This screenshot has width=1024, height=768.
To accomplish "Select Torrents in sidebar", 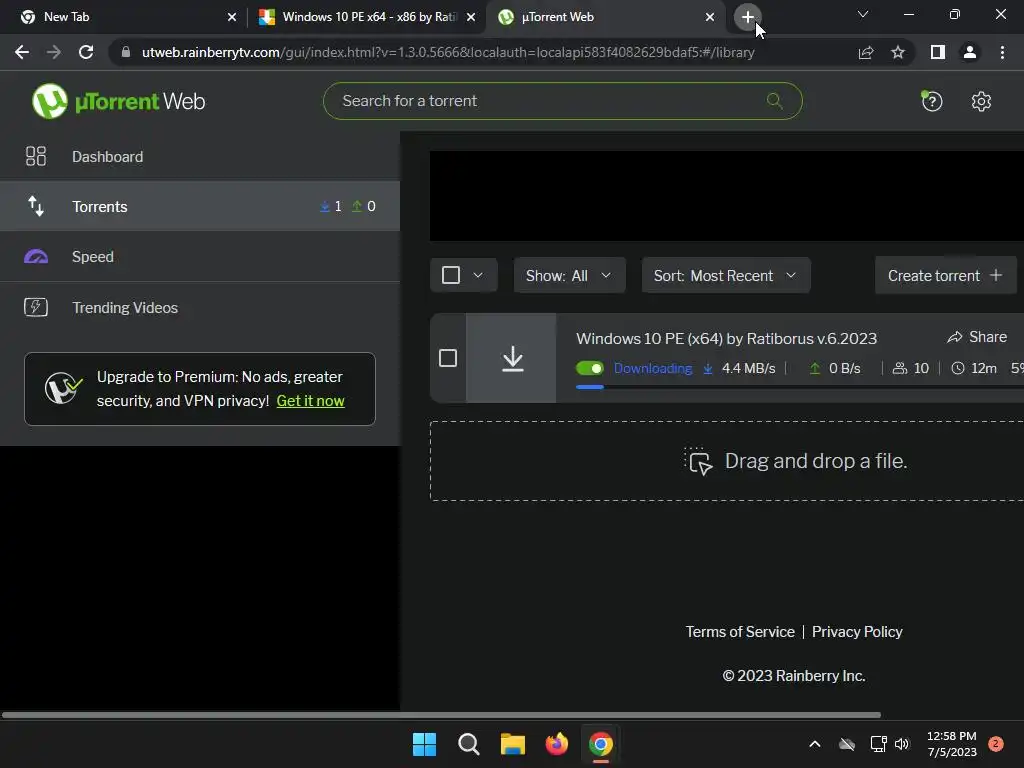I will 200,206.
